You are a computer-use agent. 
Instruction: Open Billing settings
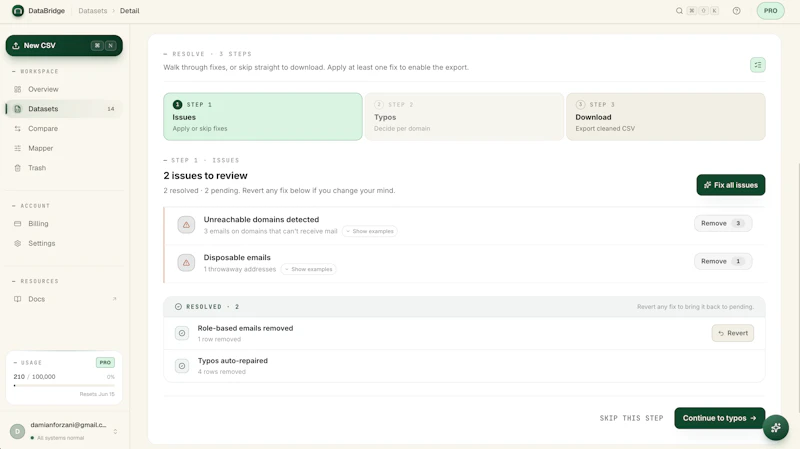(64, 223)
